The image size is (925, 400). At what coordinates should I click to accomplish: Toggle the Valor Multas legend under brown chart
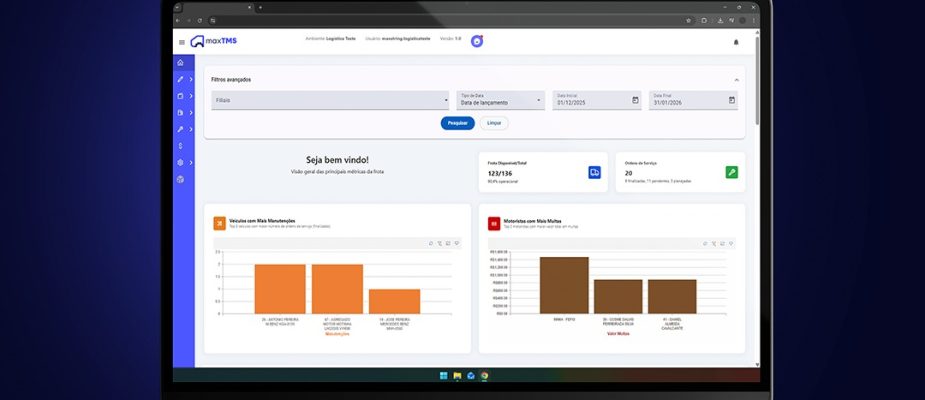618,333
